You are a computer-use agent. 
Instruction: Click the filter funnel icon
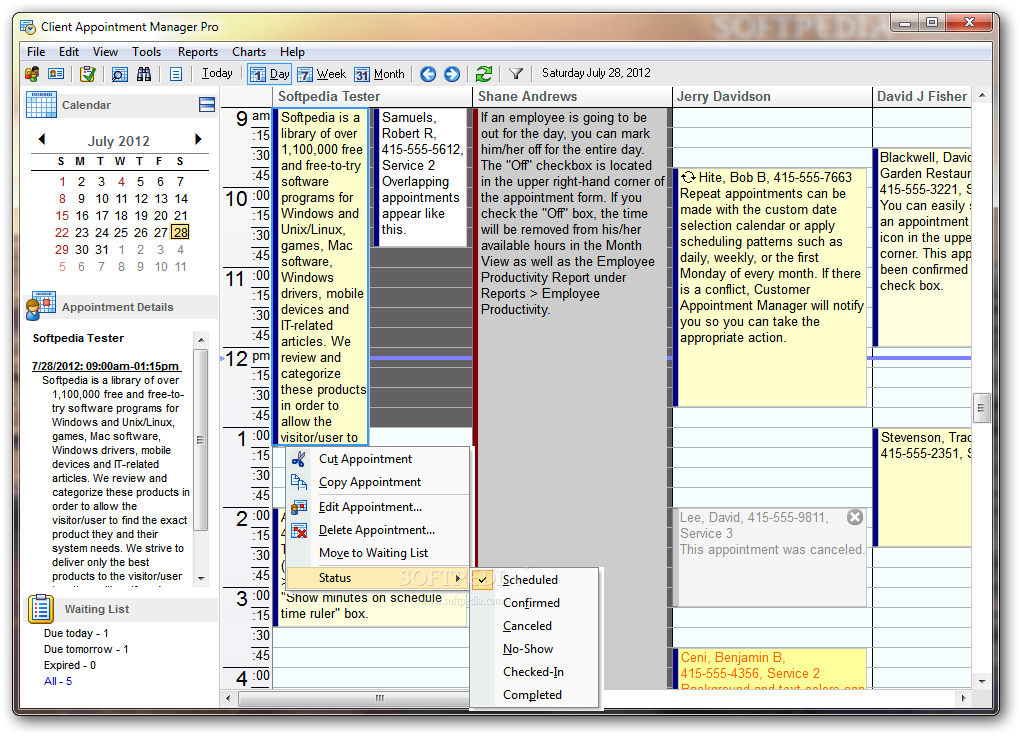coord(516,74)
